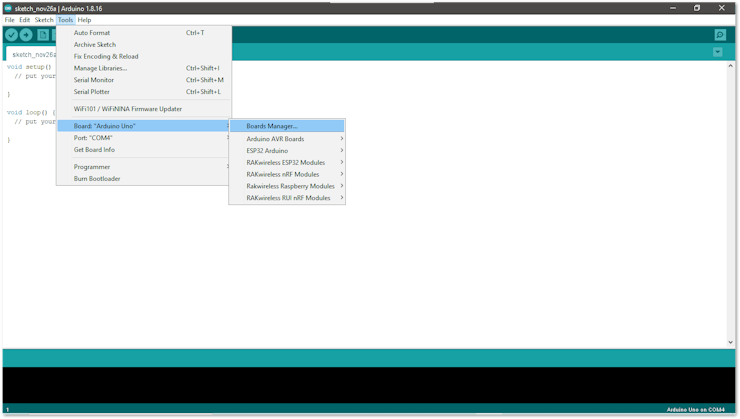The height and width of the screenshot is (419, 740).
Task: Click the void setup() code line
Action: click(29, 67)
